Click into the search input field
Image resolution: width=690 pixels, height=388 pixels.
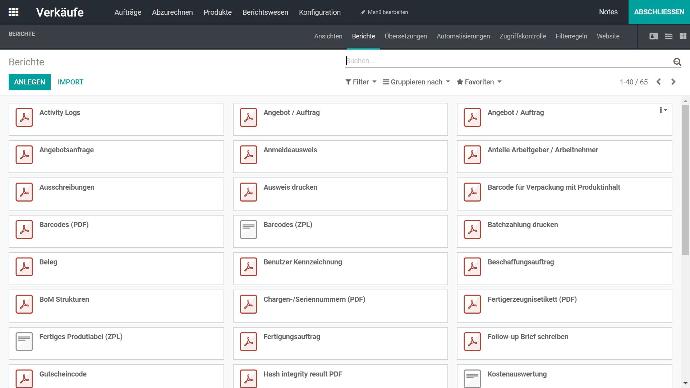coord(508,61)
